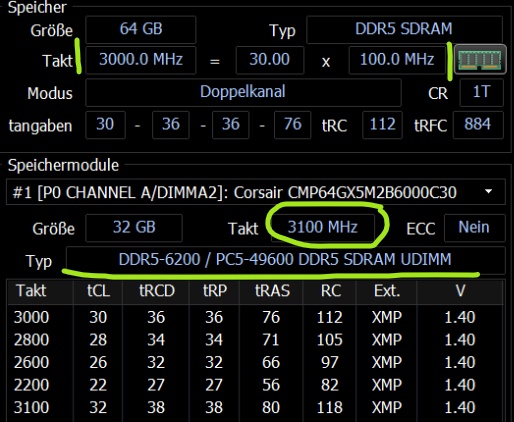Click tCL value '28' in the 2800 row
Screen dimensions: 514x422
click(98, 340)
